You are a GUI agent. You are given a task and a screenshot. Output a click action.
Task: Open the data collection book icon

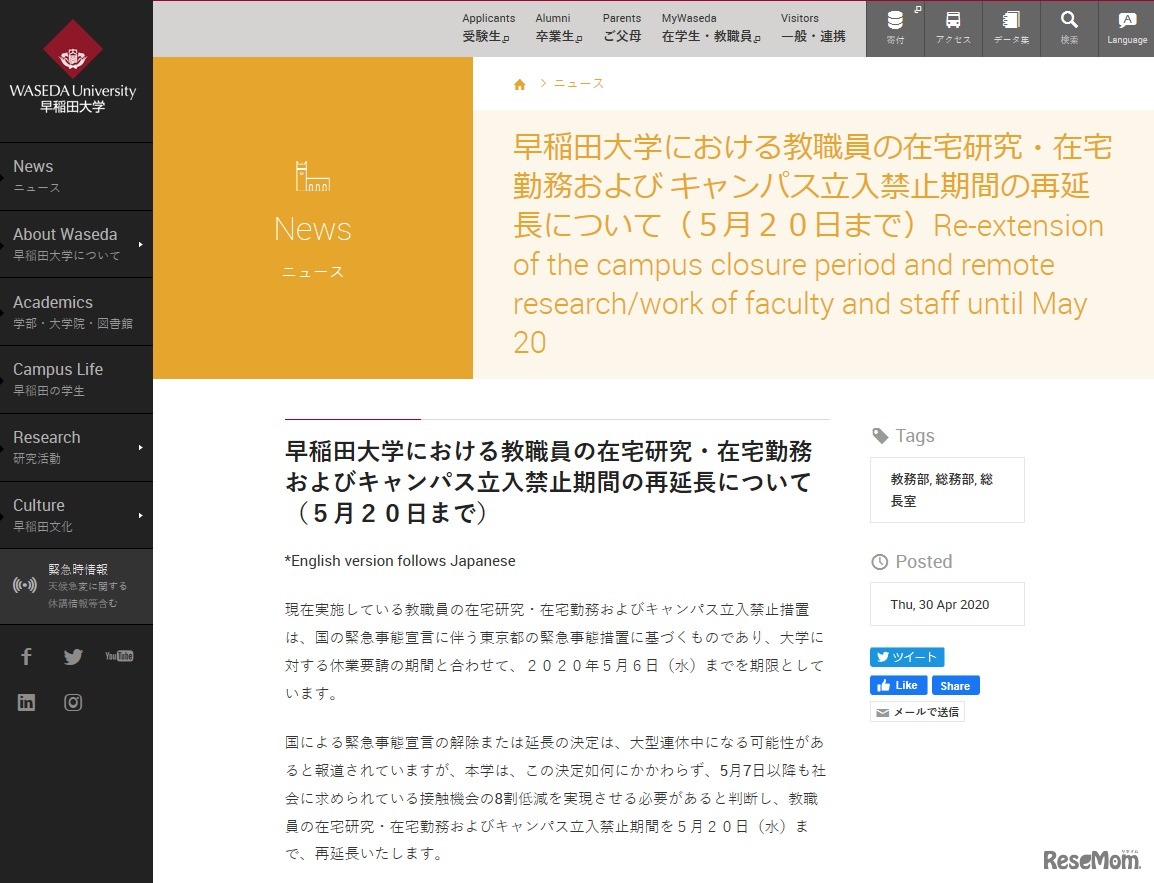tap(1011, 22)
